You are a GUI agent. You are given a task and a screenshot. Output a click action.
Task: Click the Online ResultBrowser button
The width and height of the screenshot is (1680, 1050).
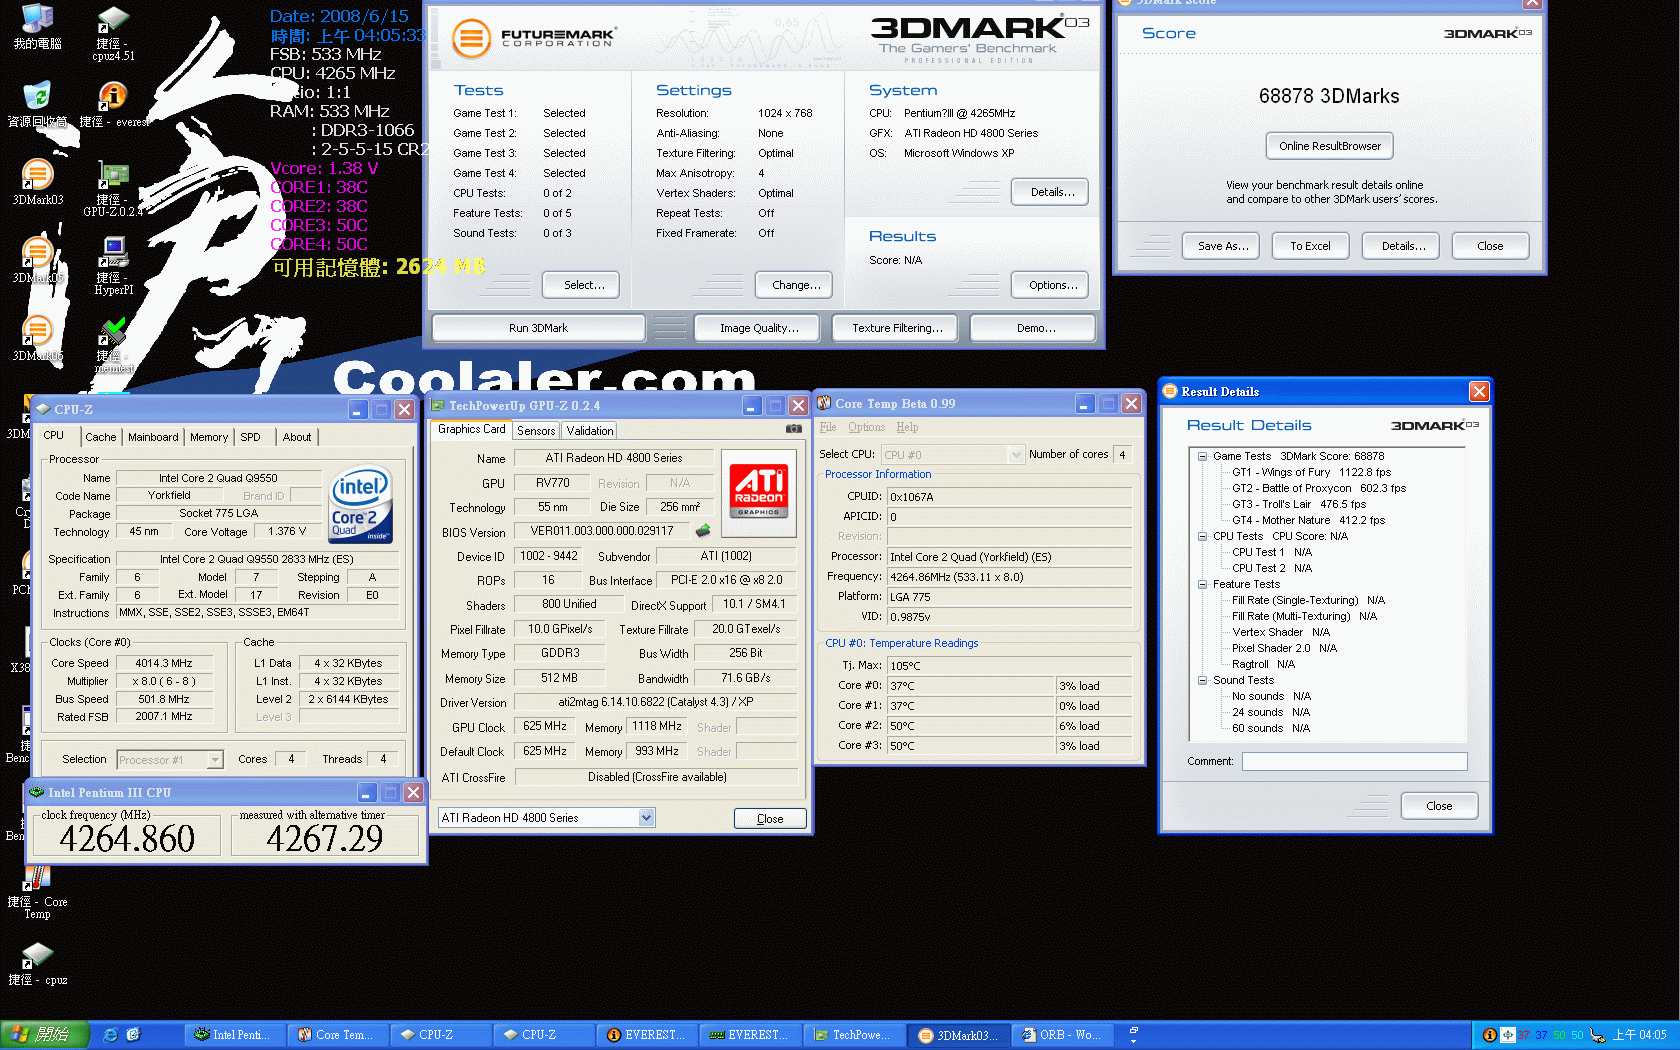tap(1329, 146)
